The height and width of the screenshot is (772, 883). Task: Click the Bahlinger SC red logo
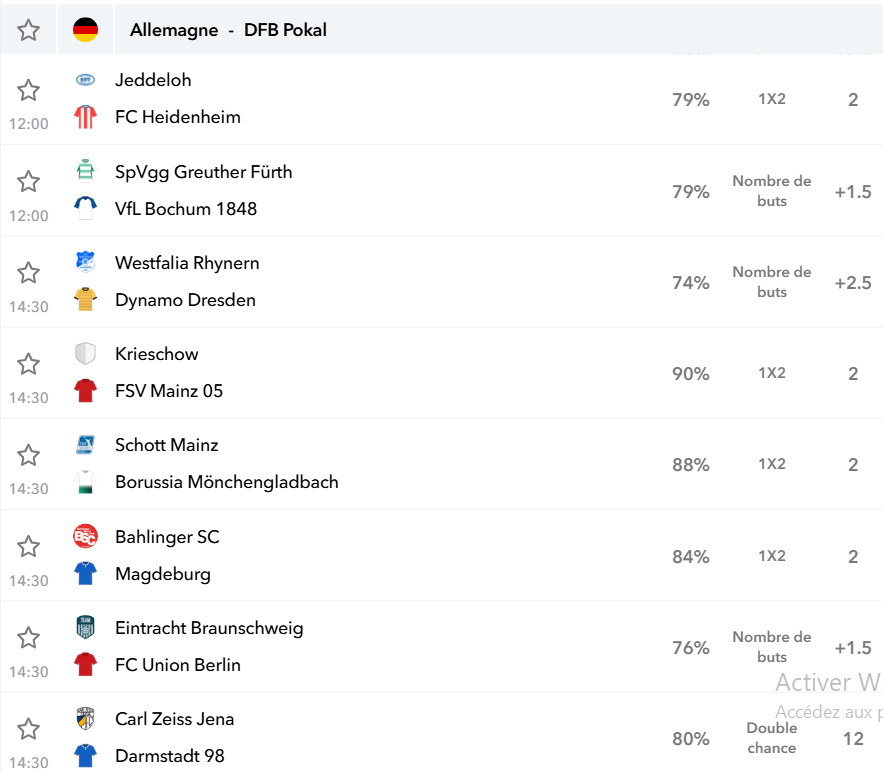[x=86, y=537]
